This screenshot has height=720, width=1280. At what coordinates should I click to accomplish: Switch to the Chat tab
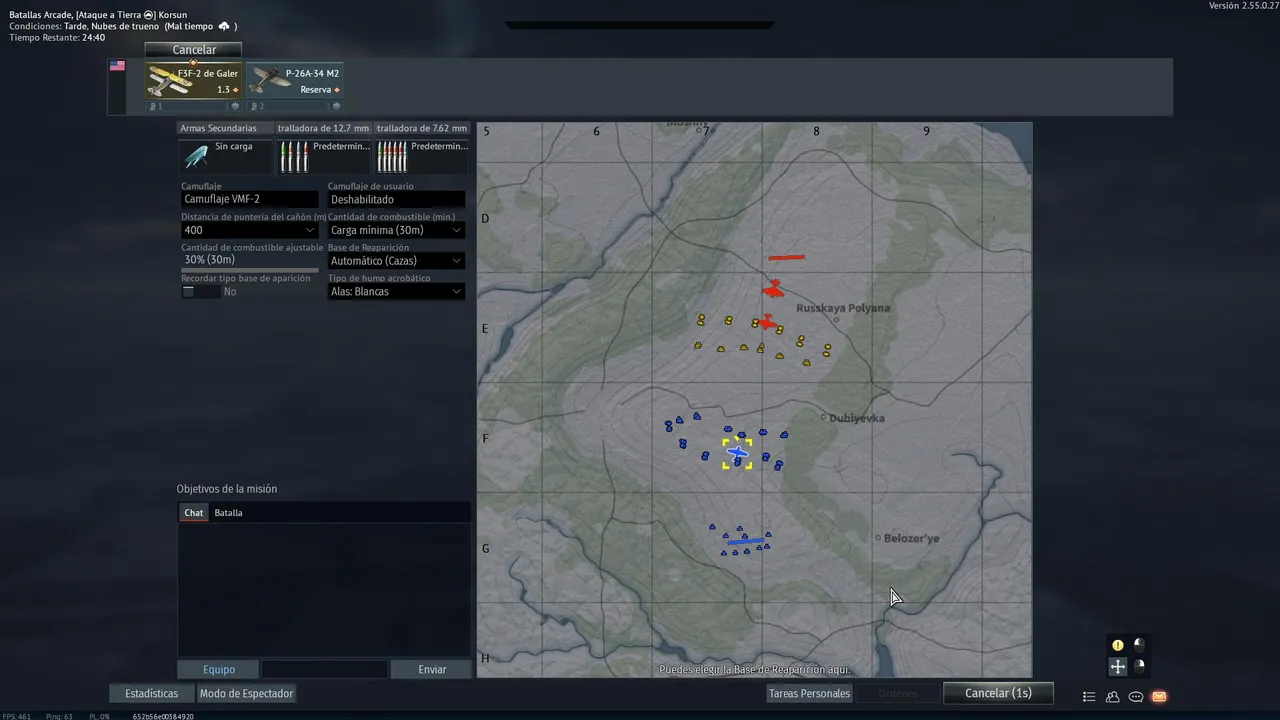(x=194, y=512)
